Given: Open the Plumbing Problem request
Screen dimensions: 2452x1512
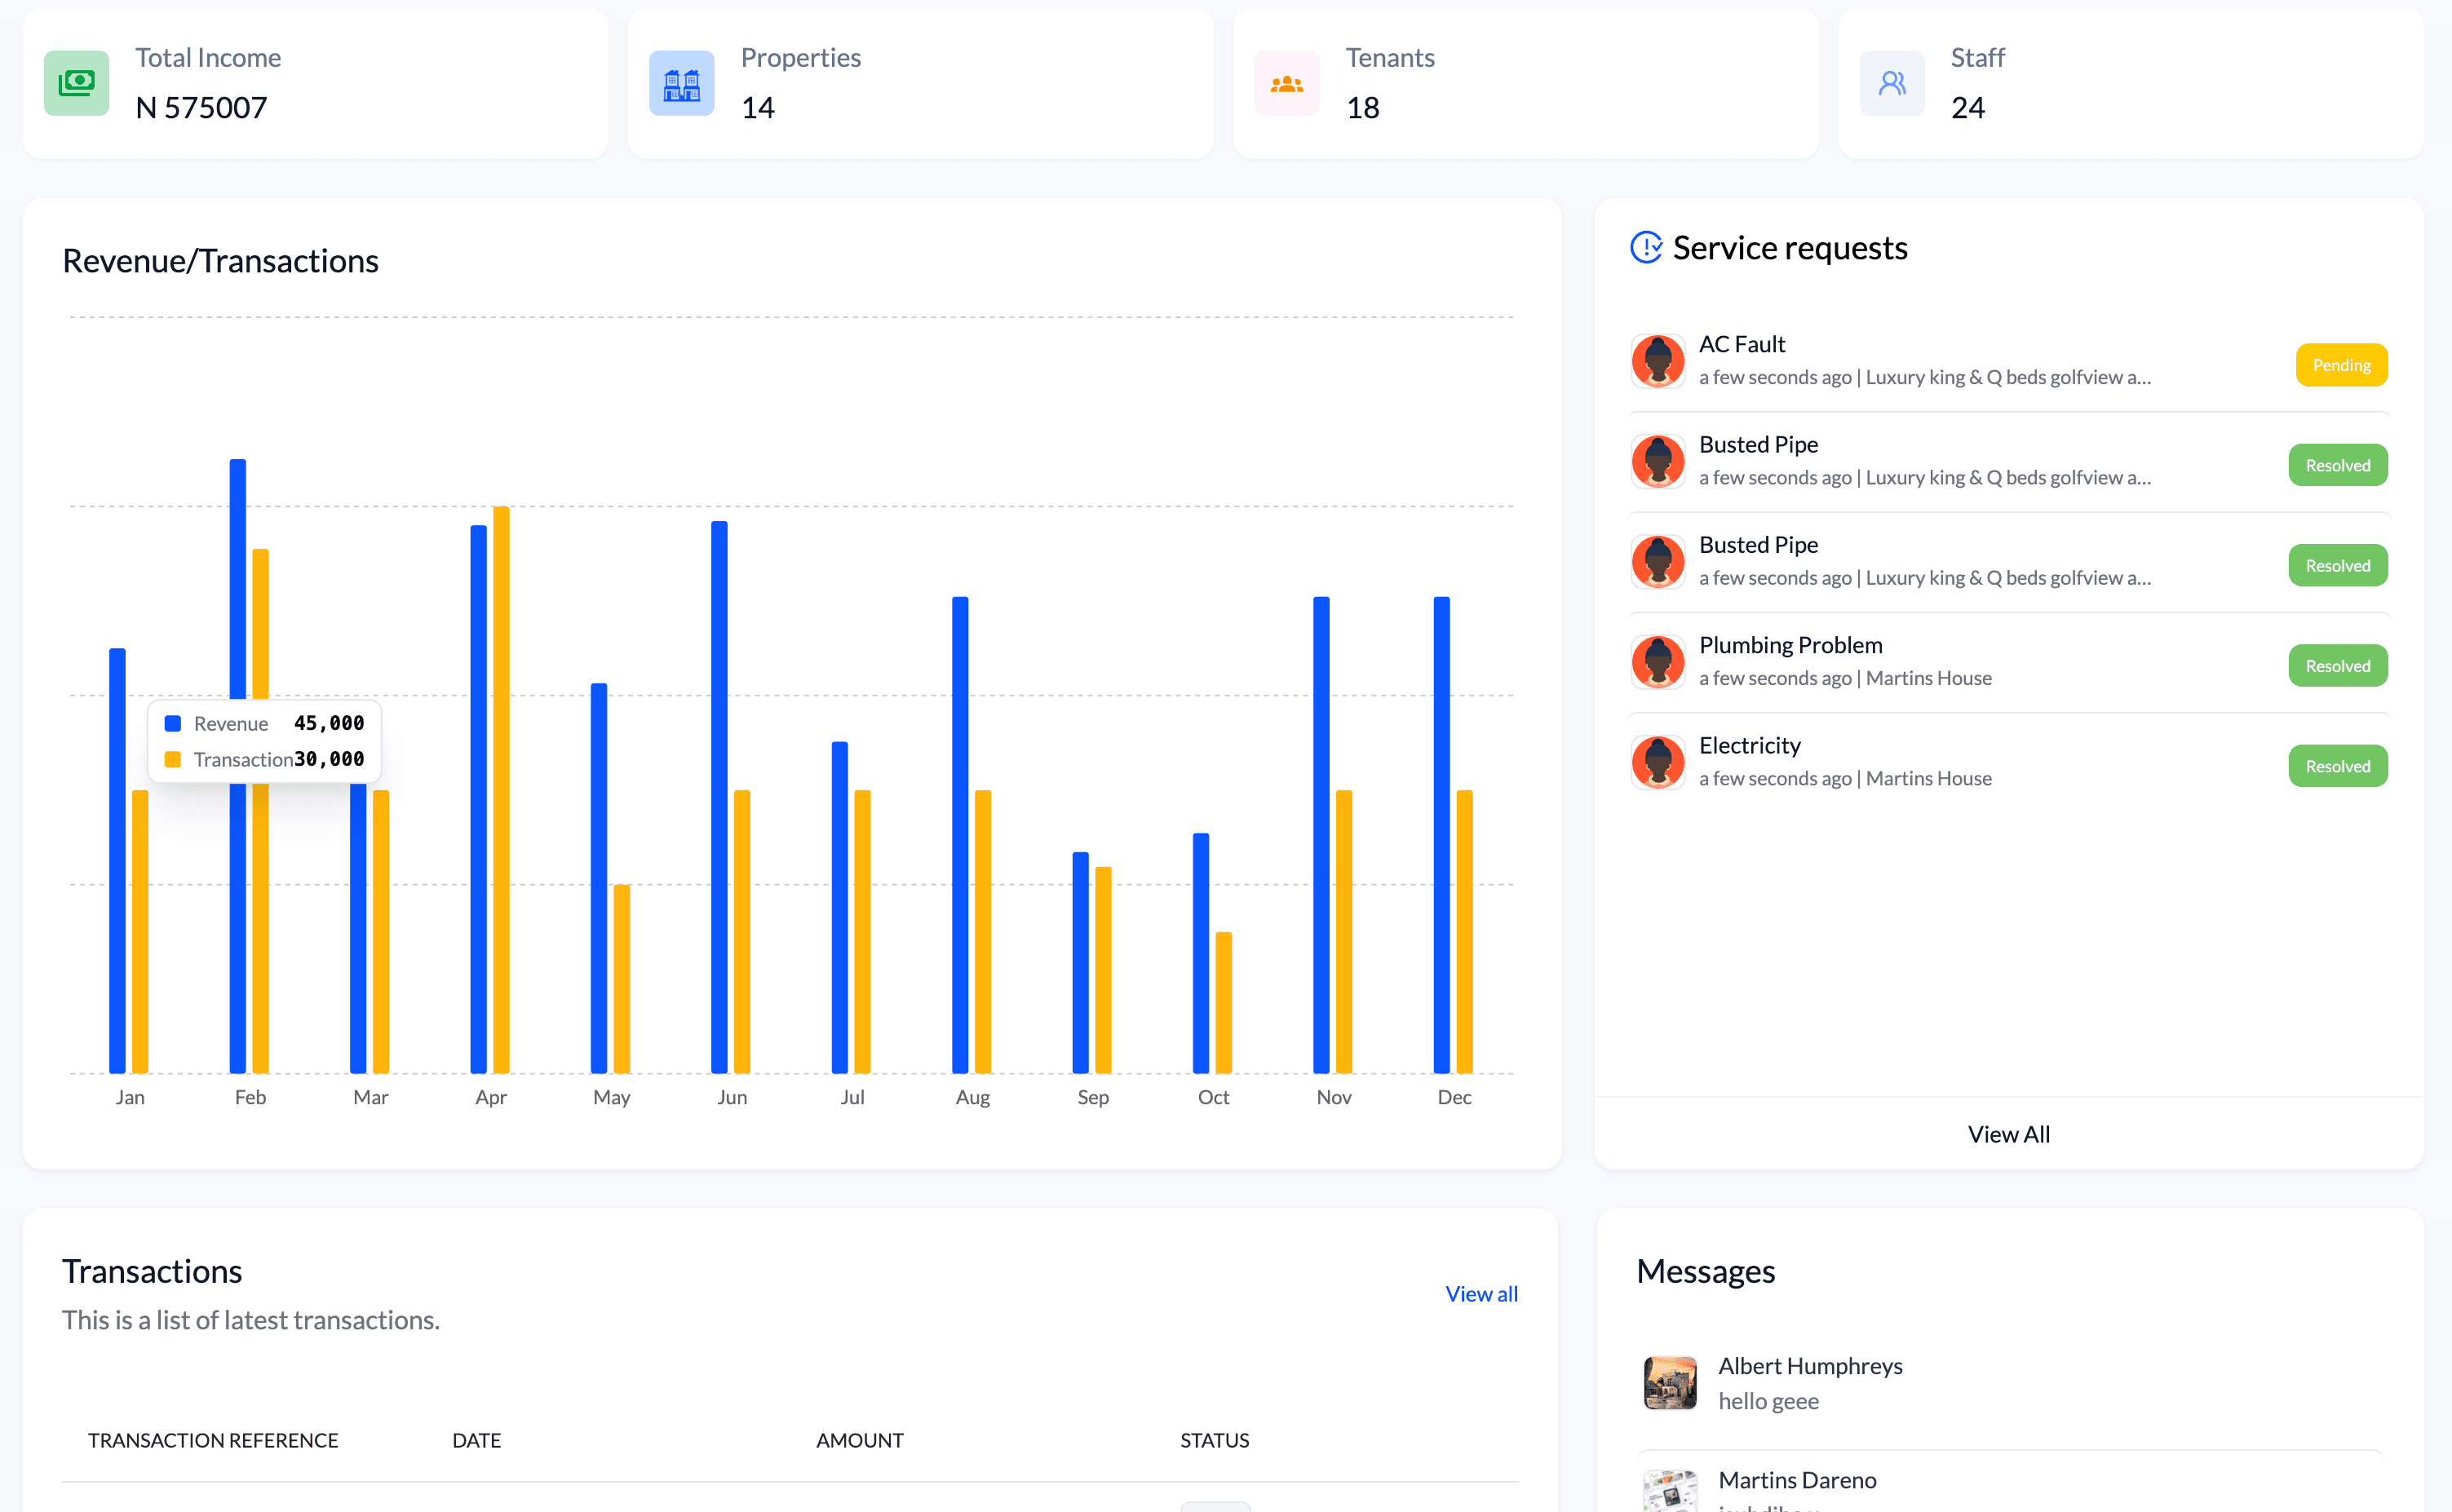Looking at the screenshot, I should click(2008, 662).
